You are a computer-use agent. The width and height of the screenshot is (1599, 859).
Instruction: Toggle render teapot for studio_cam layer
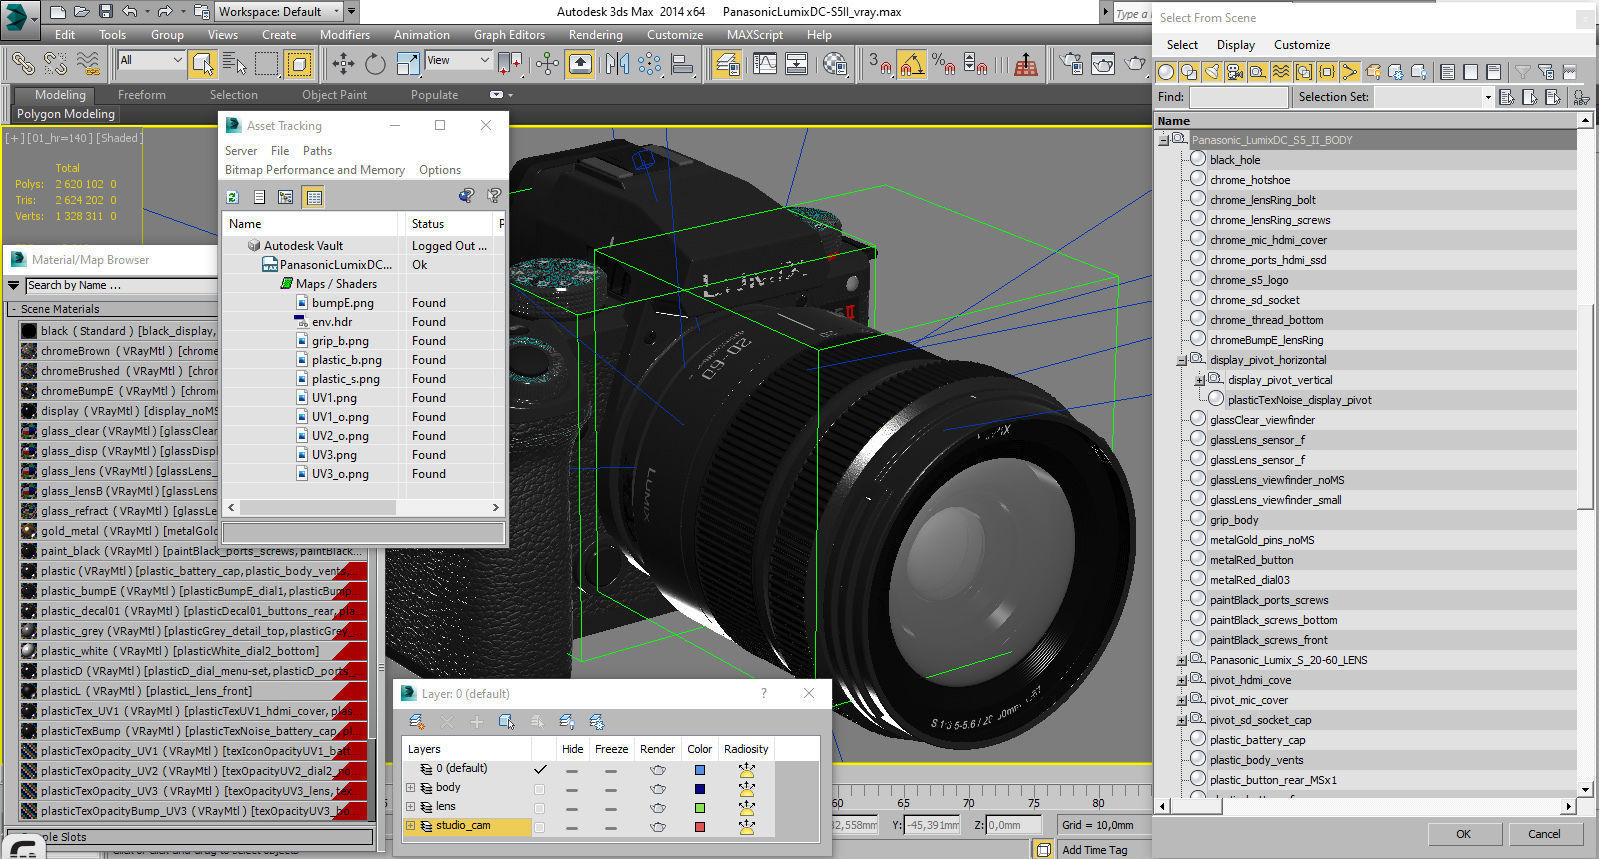pos(657,827)
